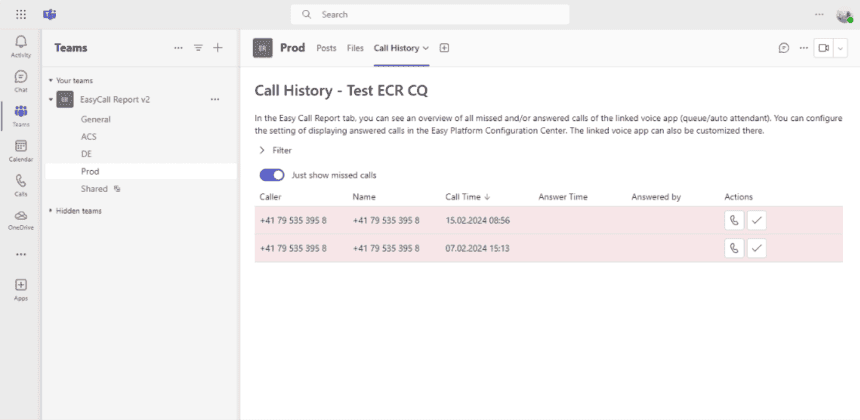
Task: Open meeting options dropdown arrow
Action: pyautogui.click(x=841, y=48)
